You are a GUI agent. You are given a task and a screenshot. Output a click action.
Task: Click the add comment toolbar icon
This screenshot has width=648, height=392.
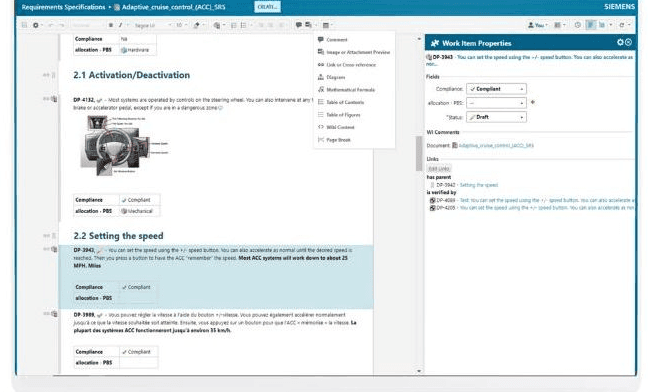[x=298, y=25]
